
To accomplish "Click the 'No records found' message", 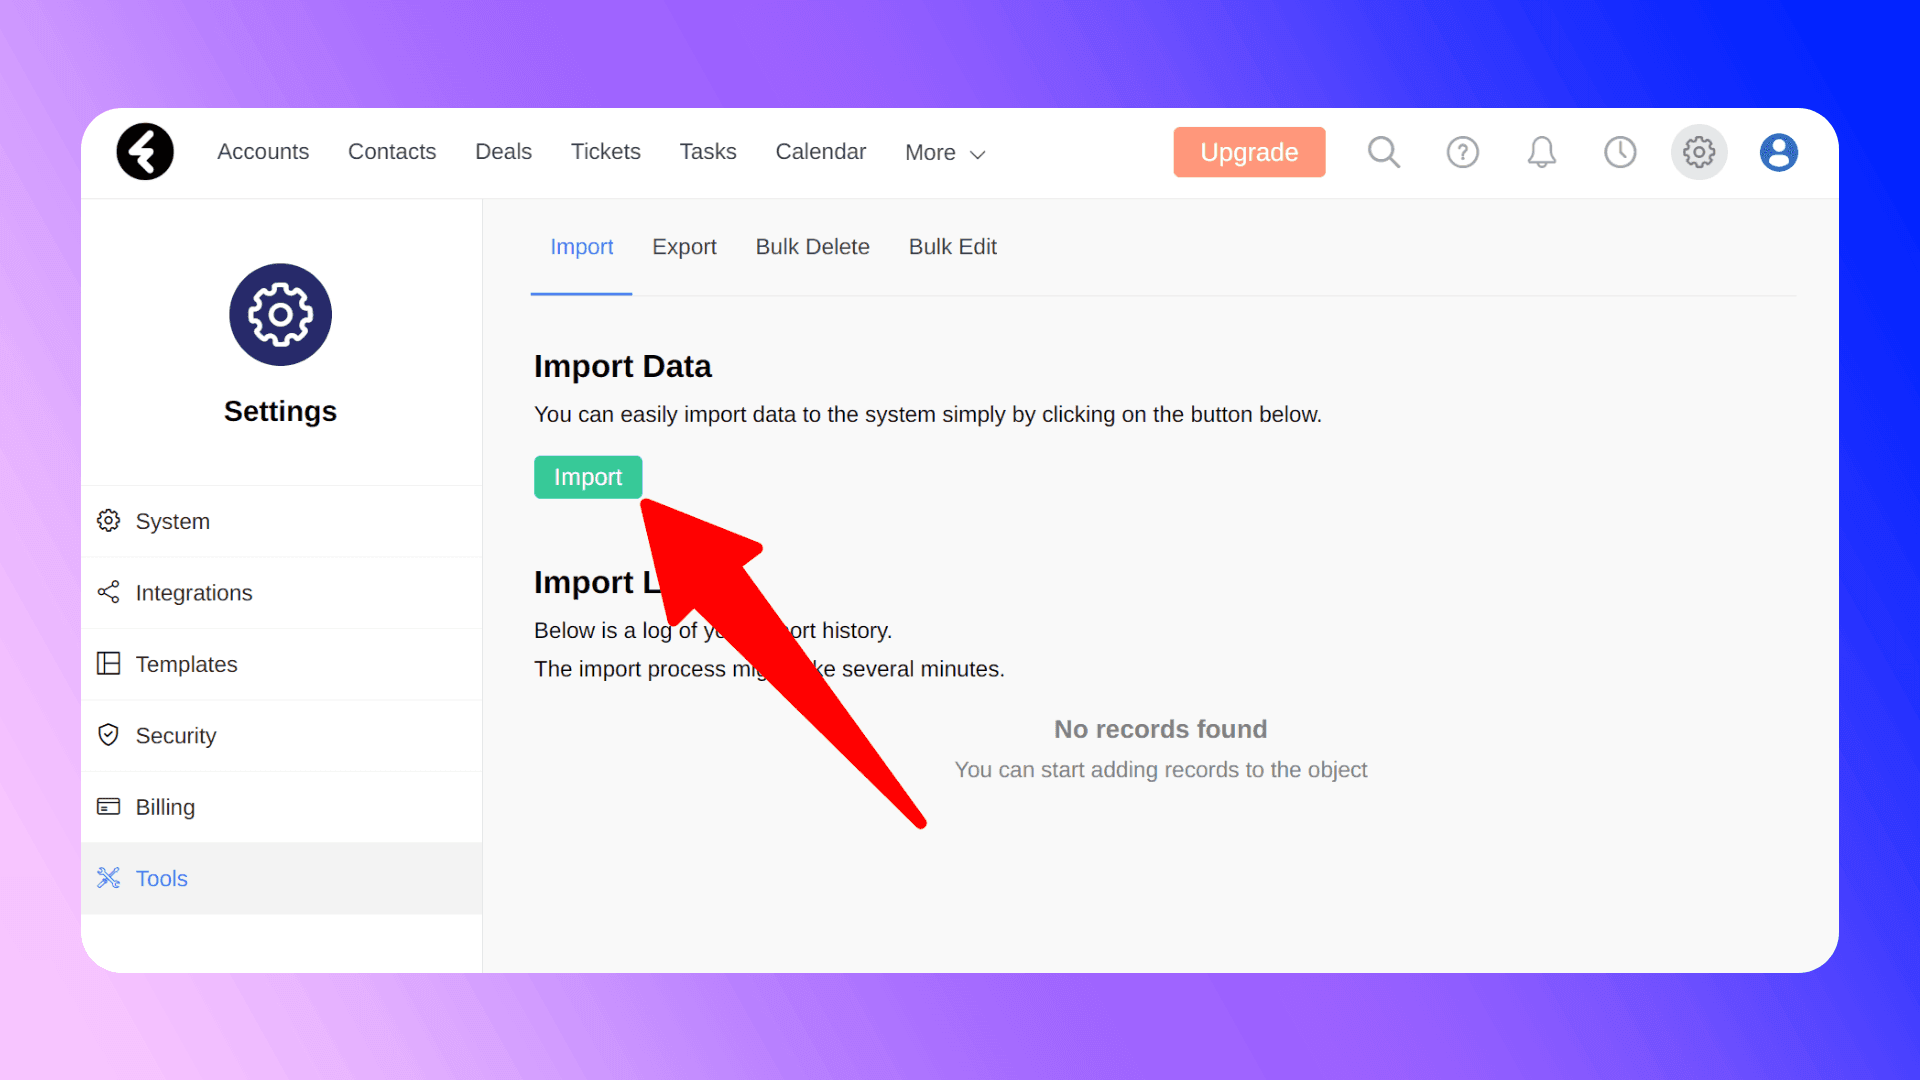I will (1160, 729).
